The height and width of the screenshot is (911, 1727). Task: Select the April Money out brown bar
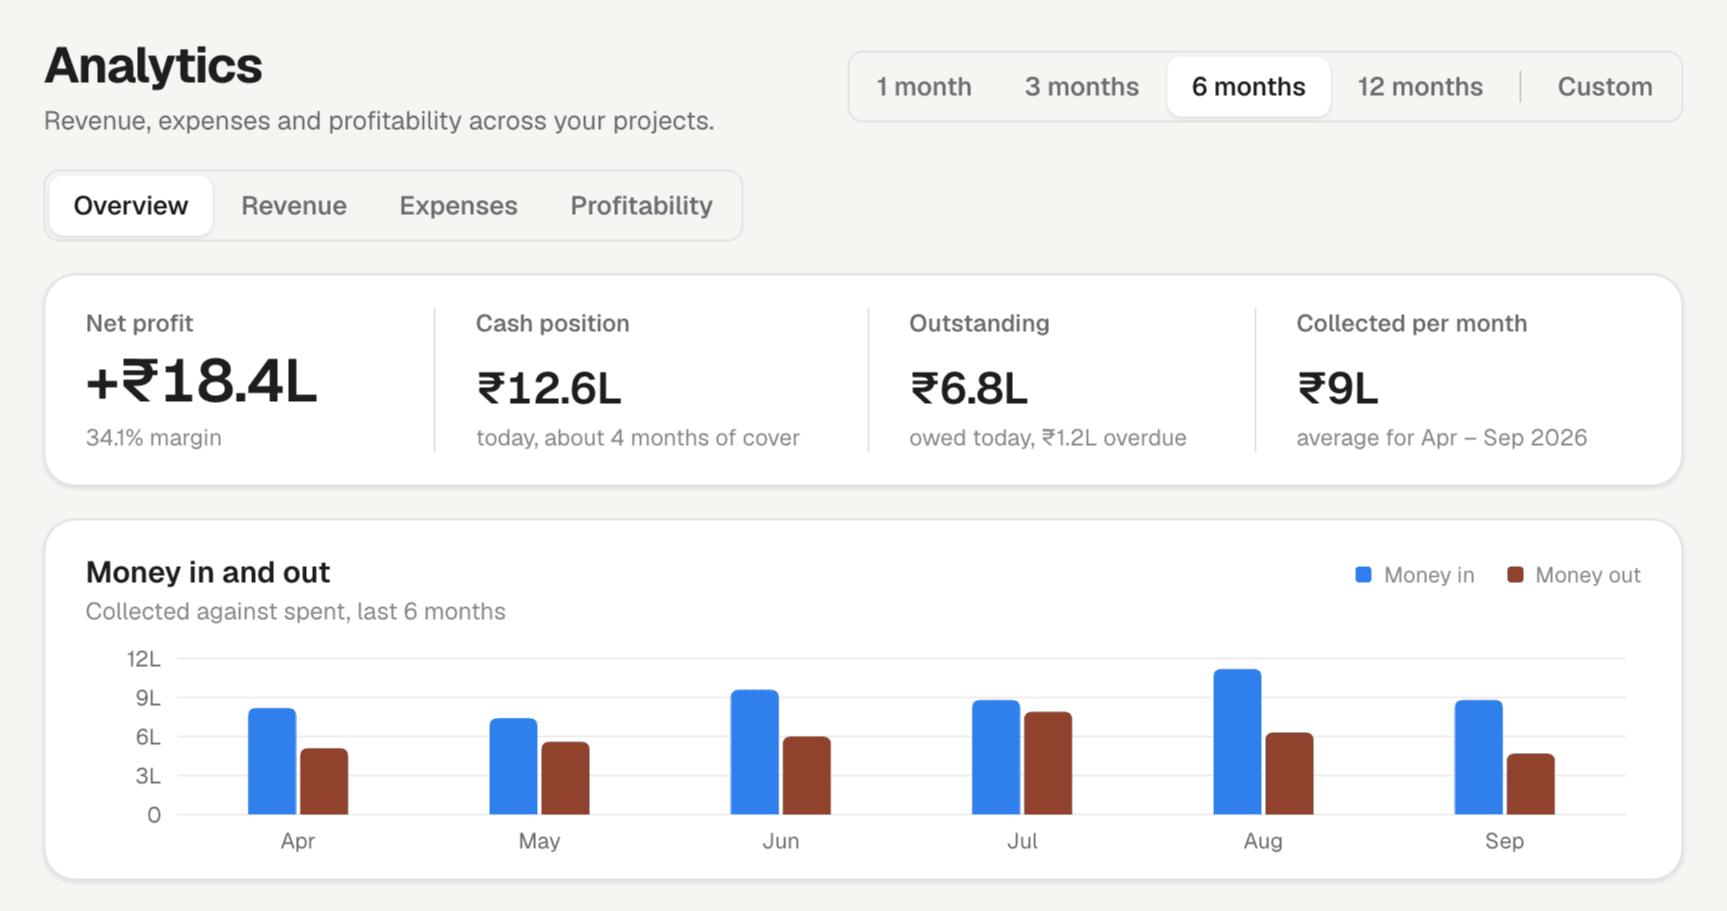pyautogui.click(x=324, y=781)
